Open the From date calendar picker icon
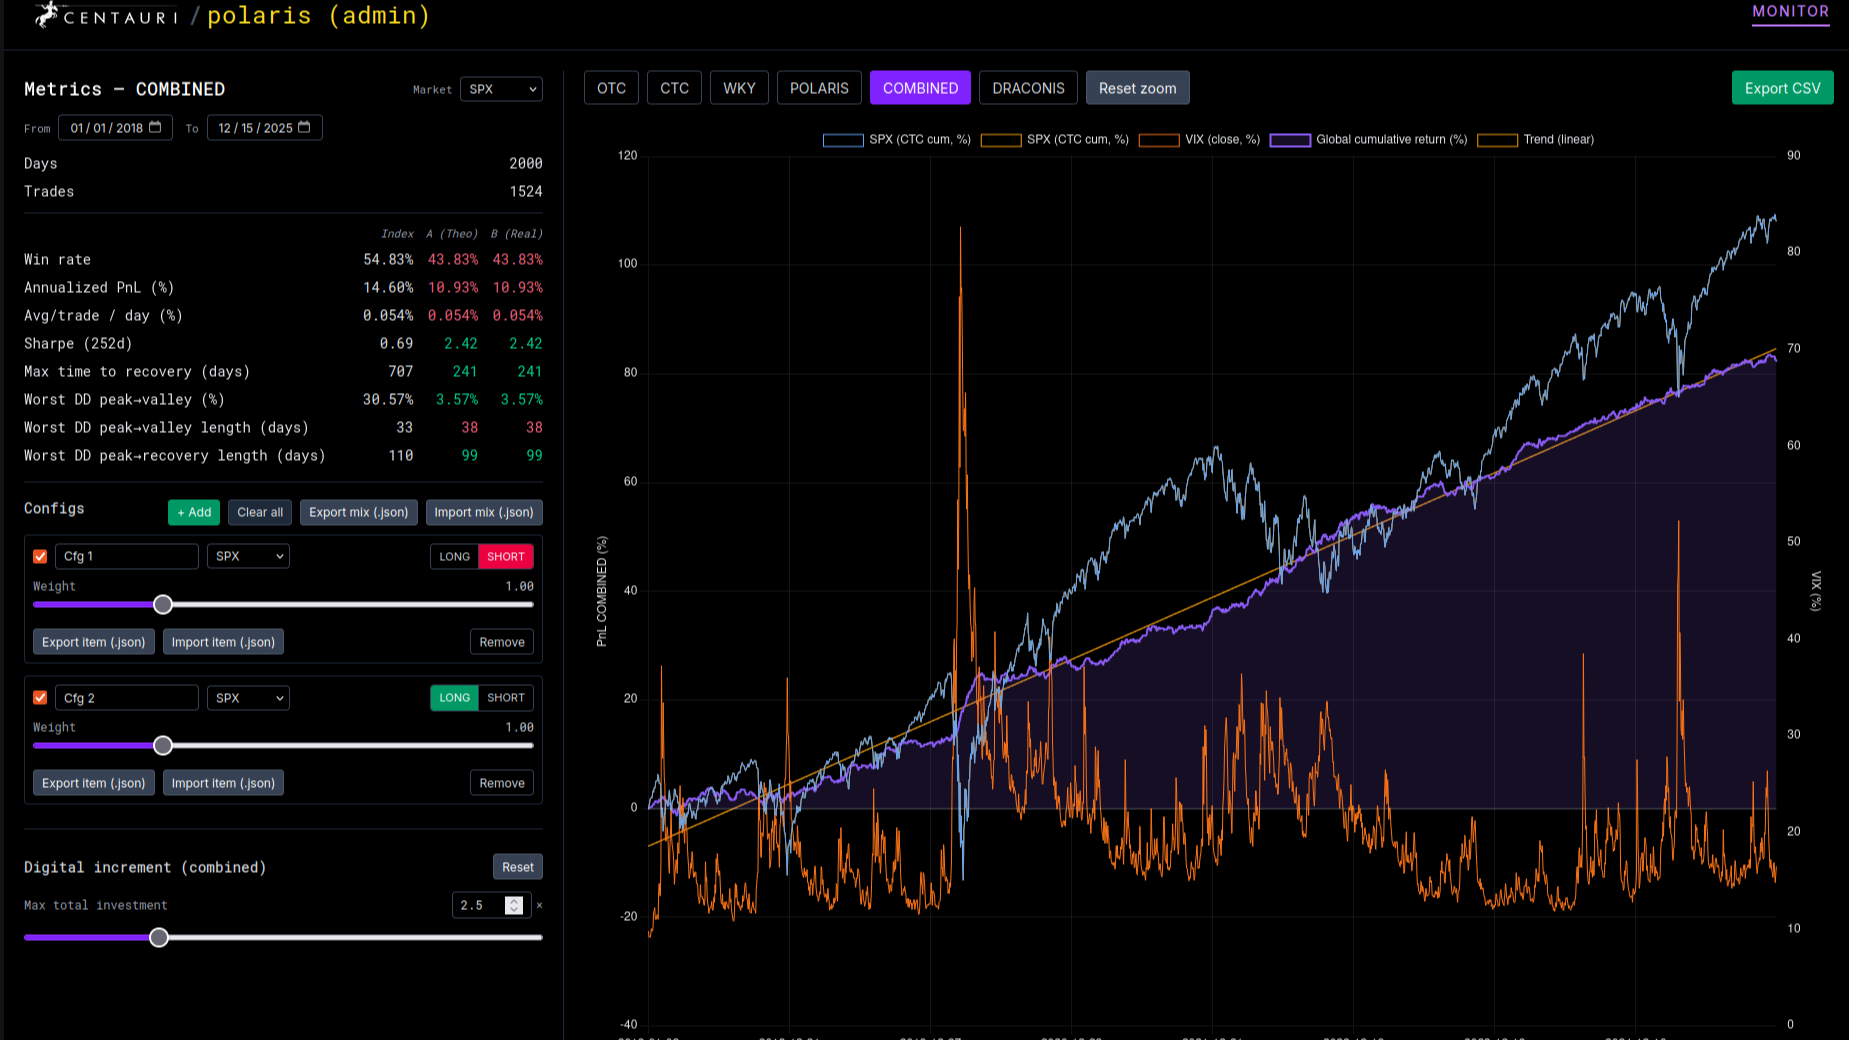Image resolution: width=1849 pixels, height=1040 pixels. pyautogui.click(x=155, y=127)
